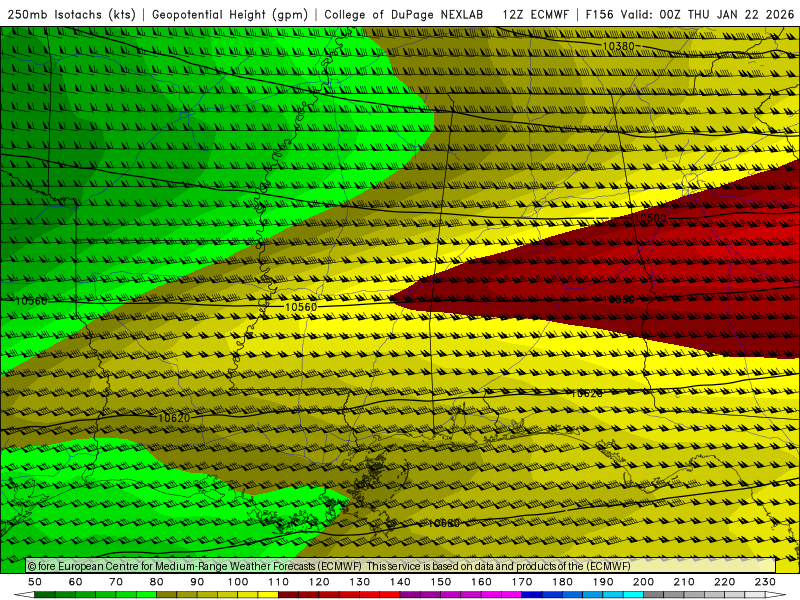Click the 180 value on the color scale
Screen dimensions: 800x600
[562, 582]
